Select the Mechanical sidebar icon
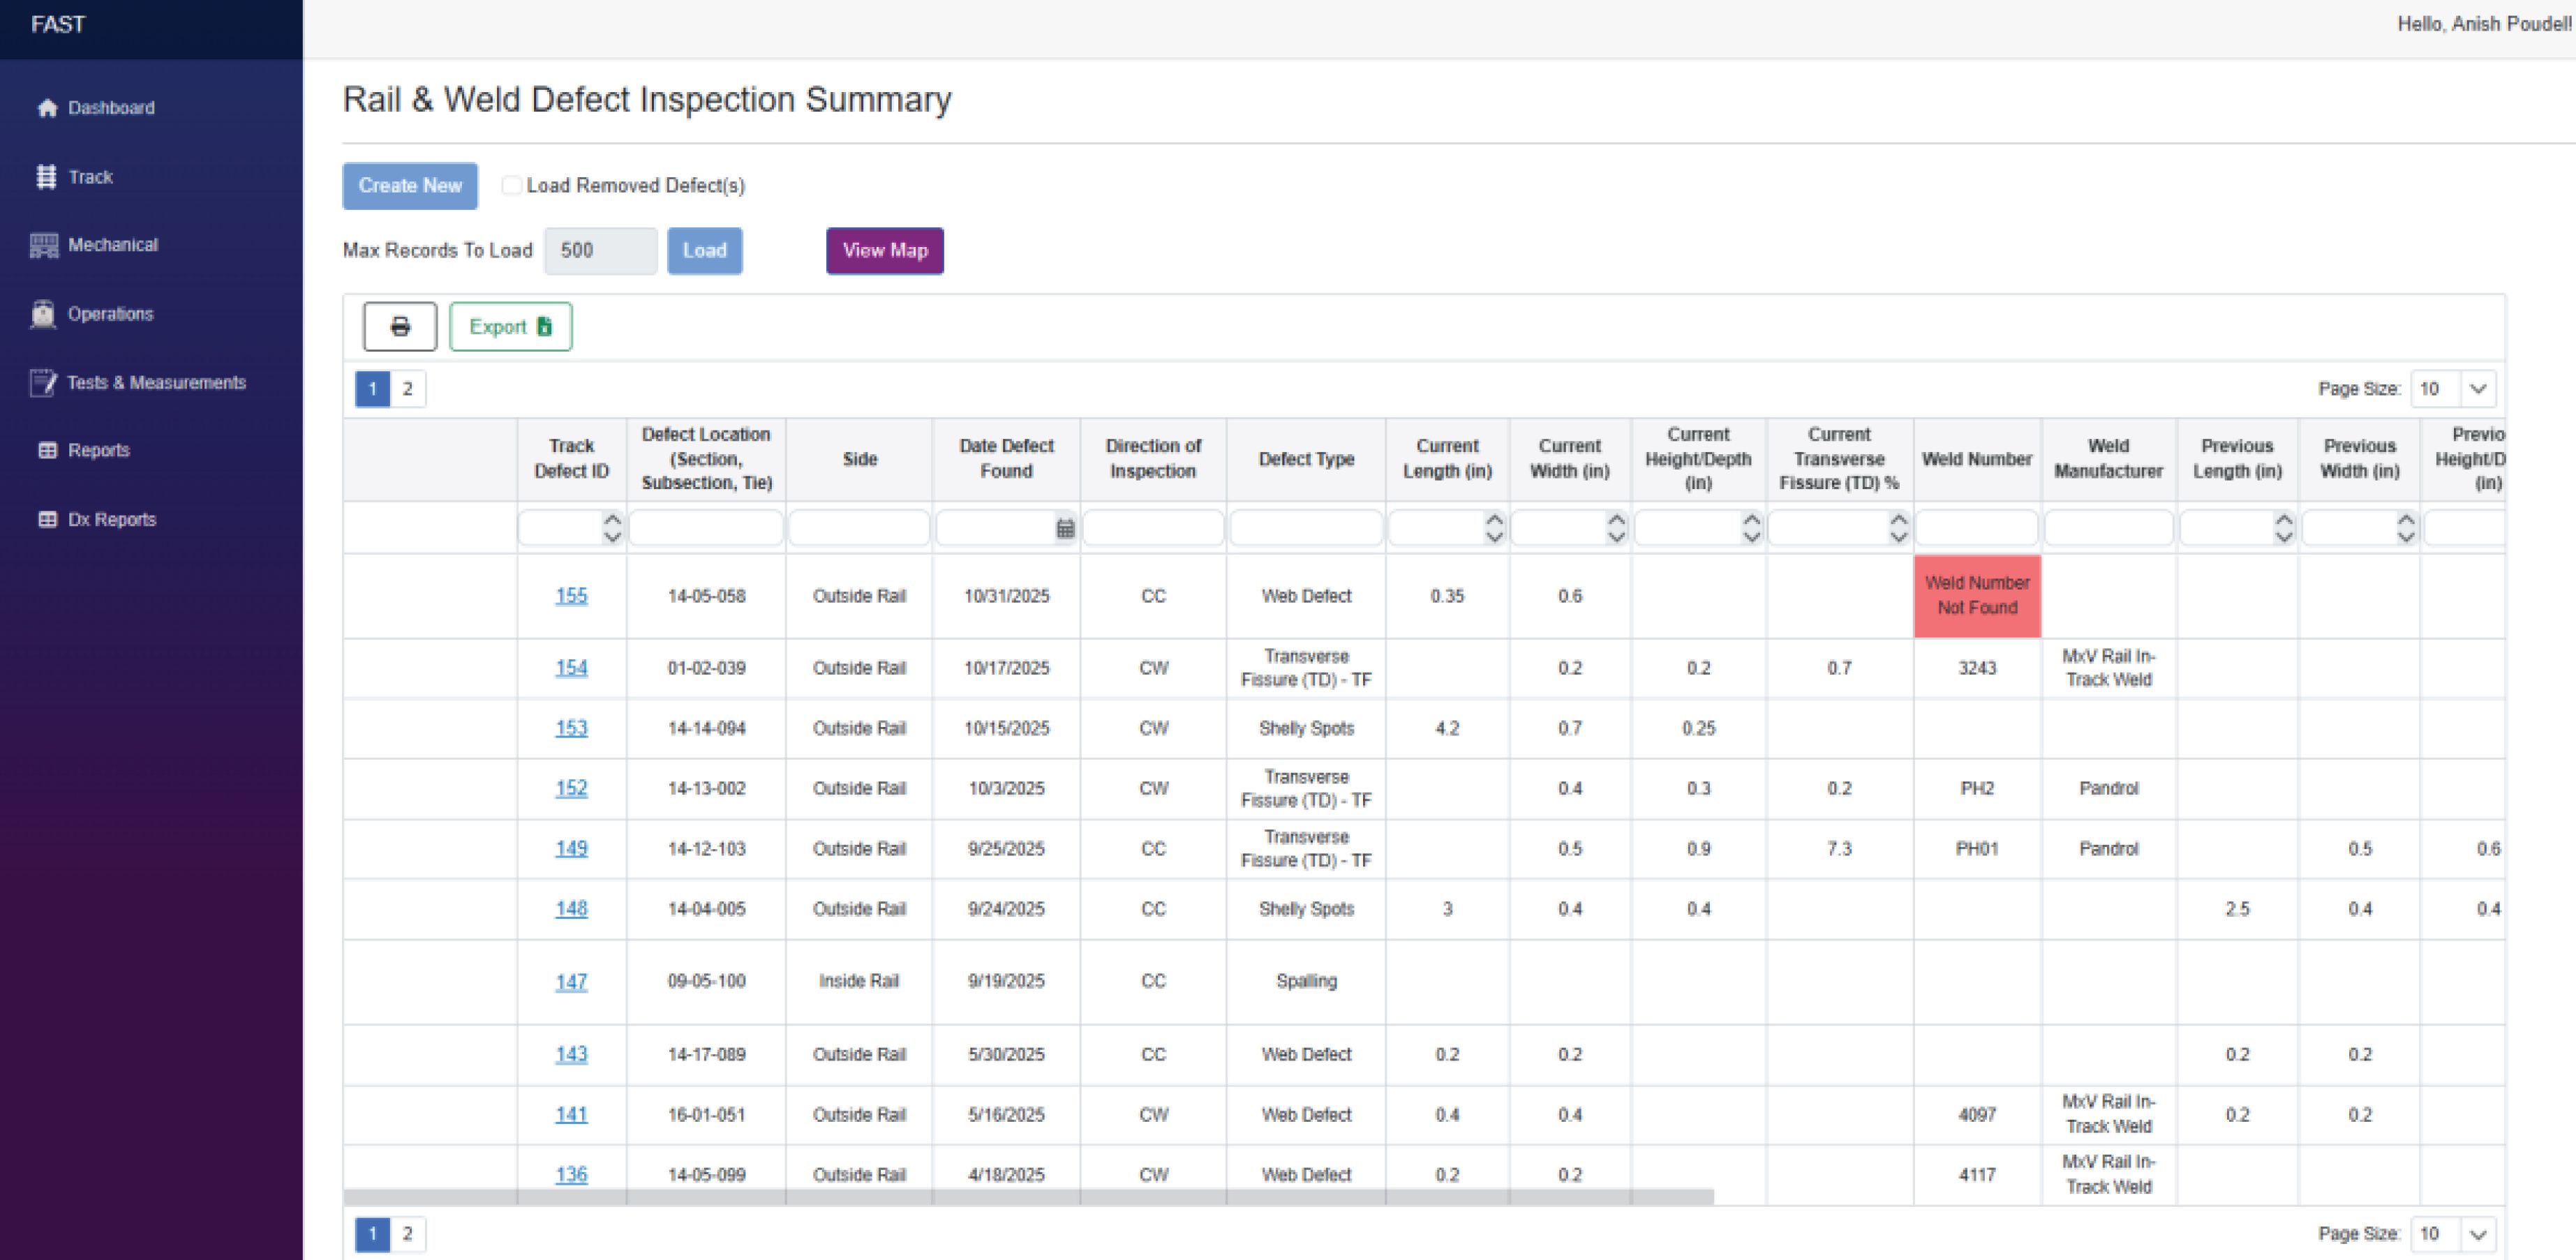2576x1260 pixels. click(43, 245)
